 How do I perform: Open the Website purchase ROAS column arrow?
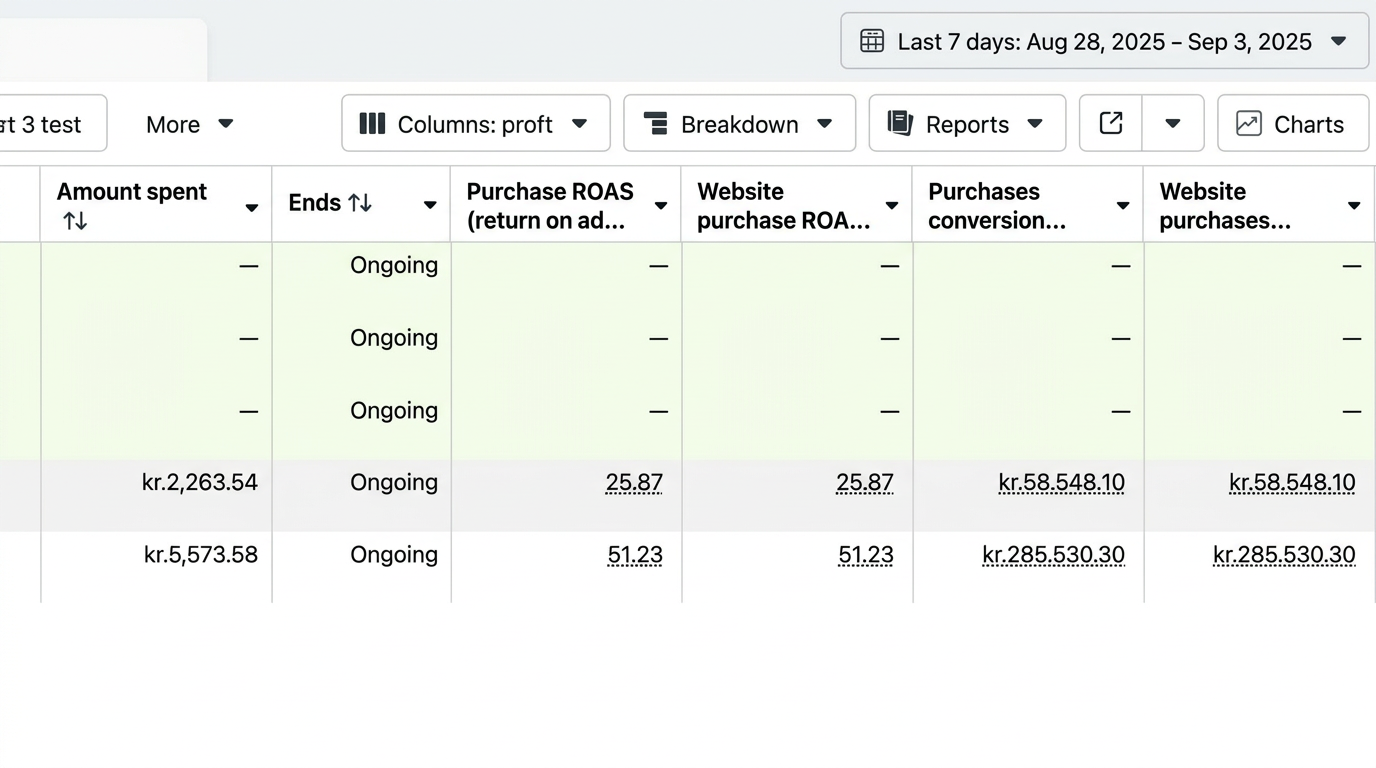tap(892, 206)
